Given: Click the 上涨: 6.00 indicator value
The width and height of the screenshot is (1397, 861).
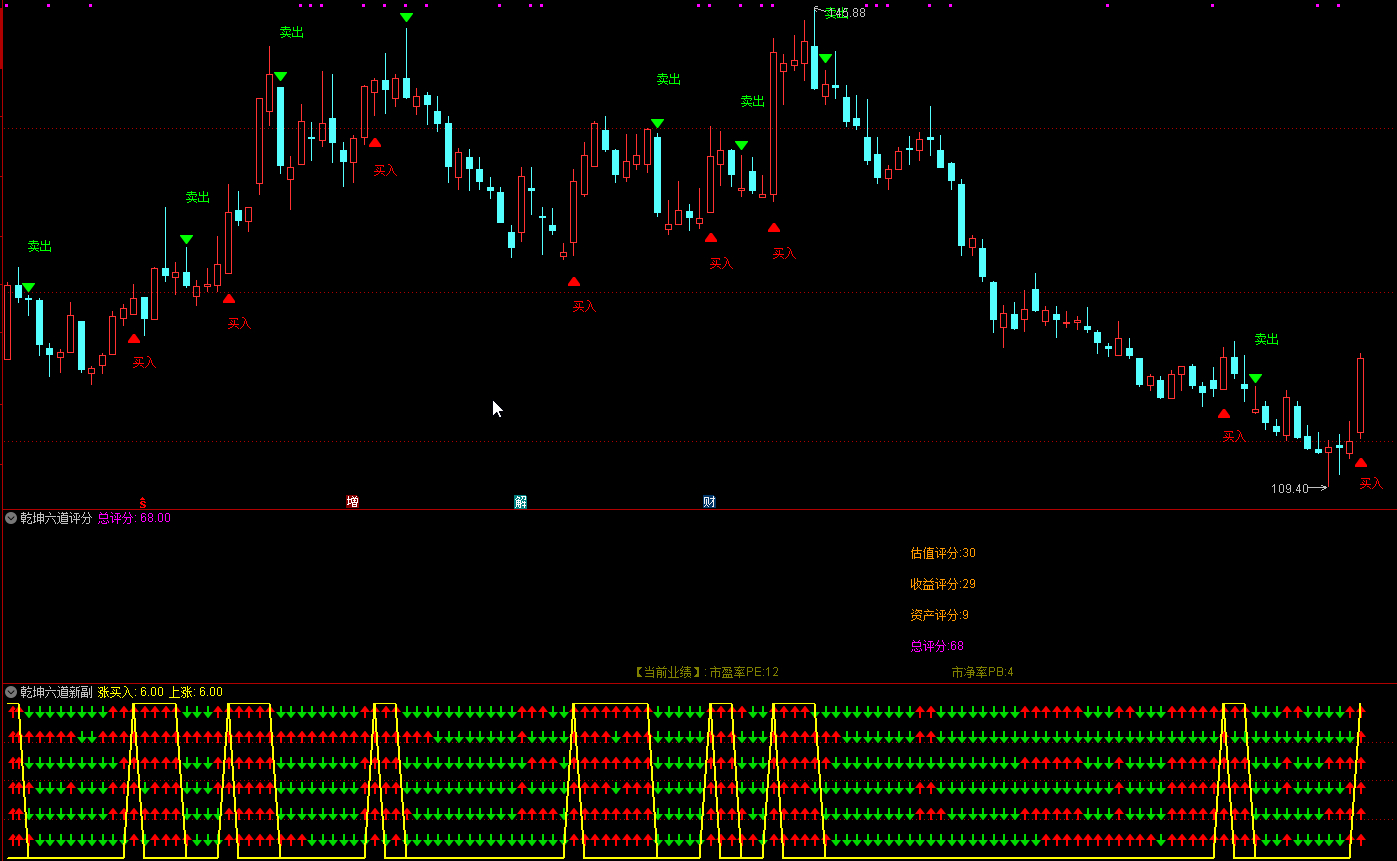Looking at the screenshot, I should 195,692.
